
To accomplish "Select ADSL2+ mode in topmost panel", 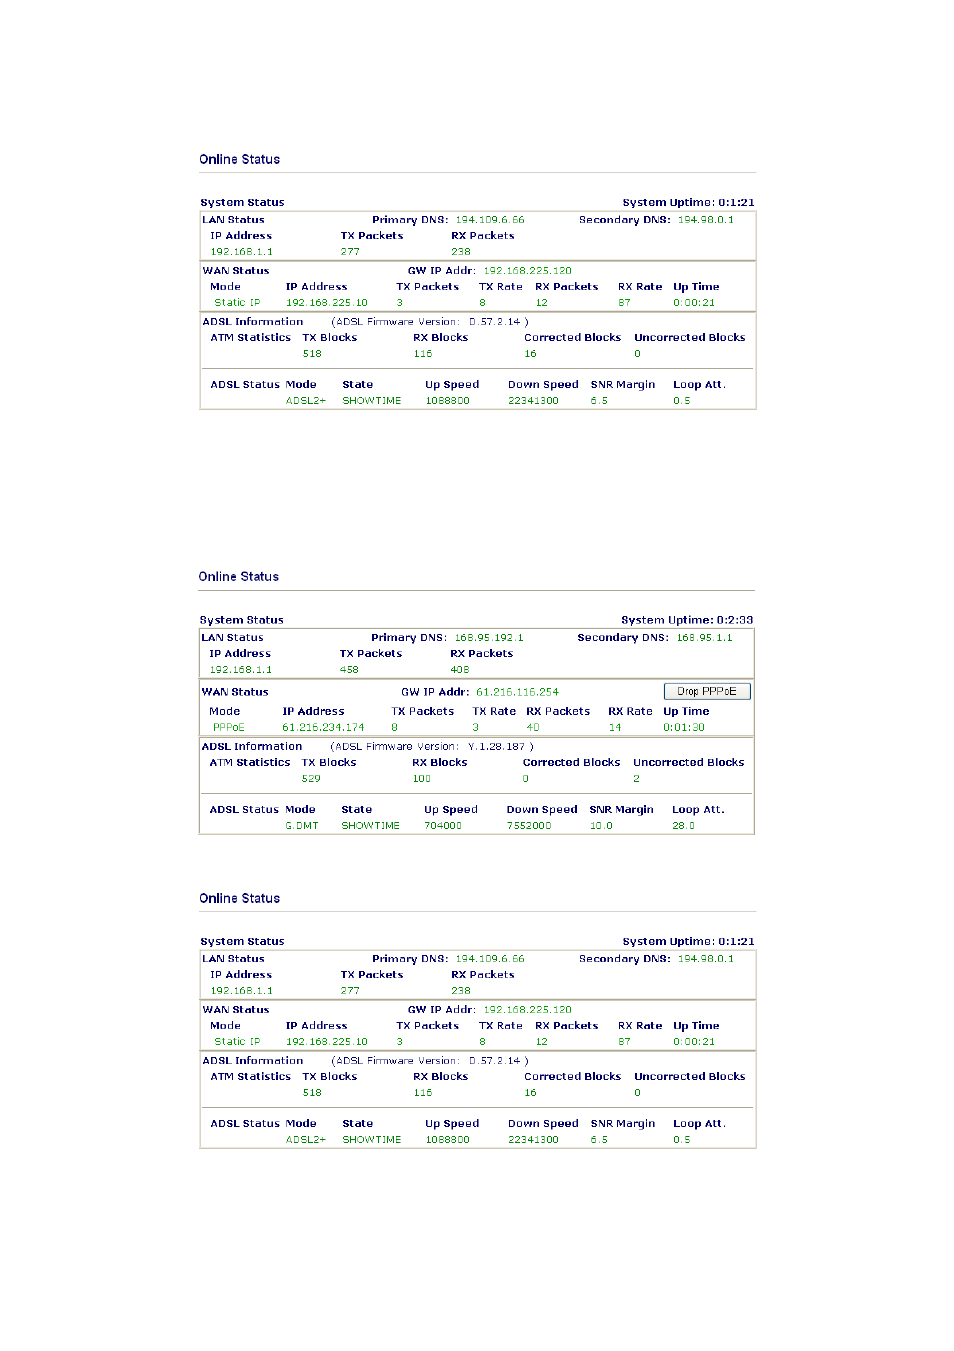I will coord(306,401).
